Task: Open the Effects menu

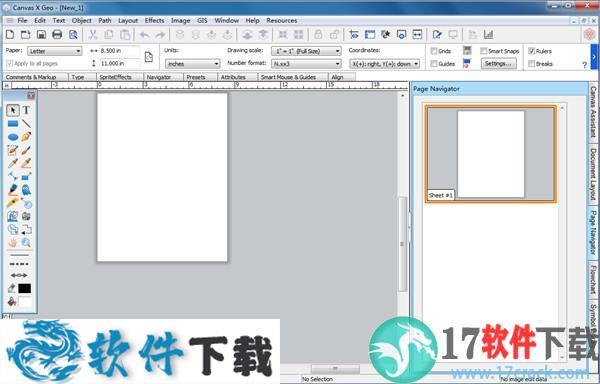Action: (x=154, y=21)
